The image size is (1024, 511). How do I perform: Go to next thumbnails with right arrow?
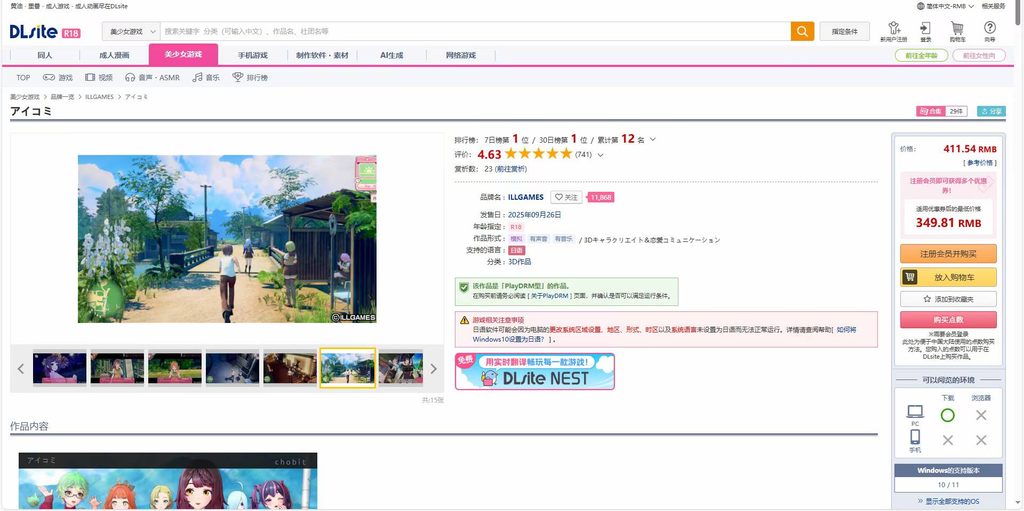pos(433,369)
